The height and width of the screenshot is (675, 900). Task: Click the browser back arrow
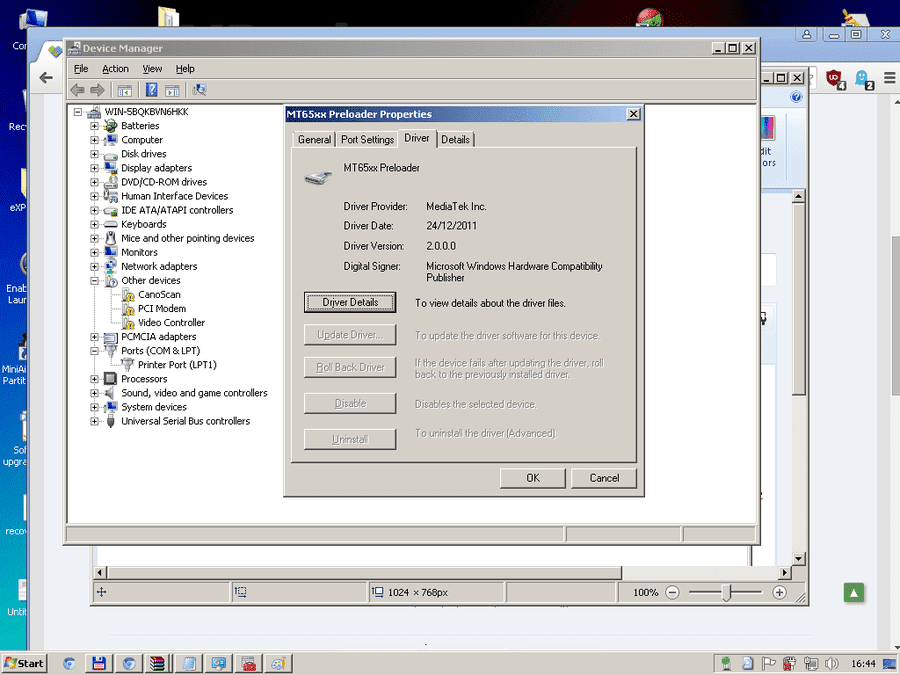point(46,77)
